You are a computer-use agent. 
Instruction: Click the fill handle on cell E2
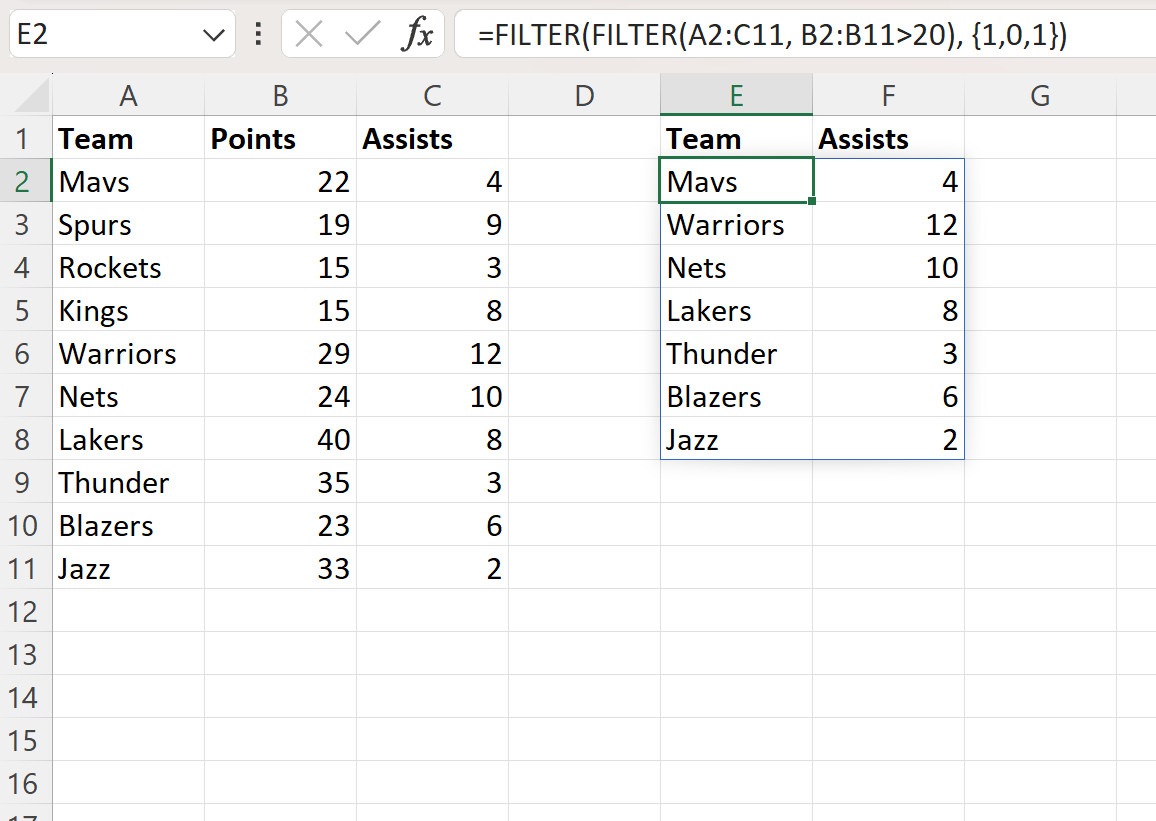click(x=812, y=202)
